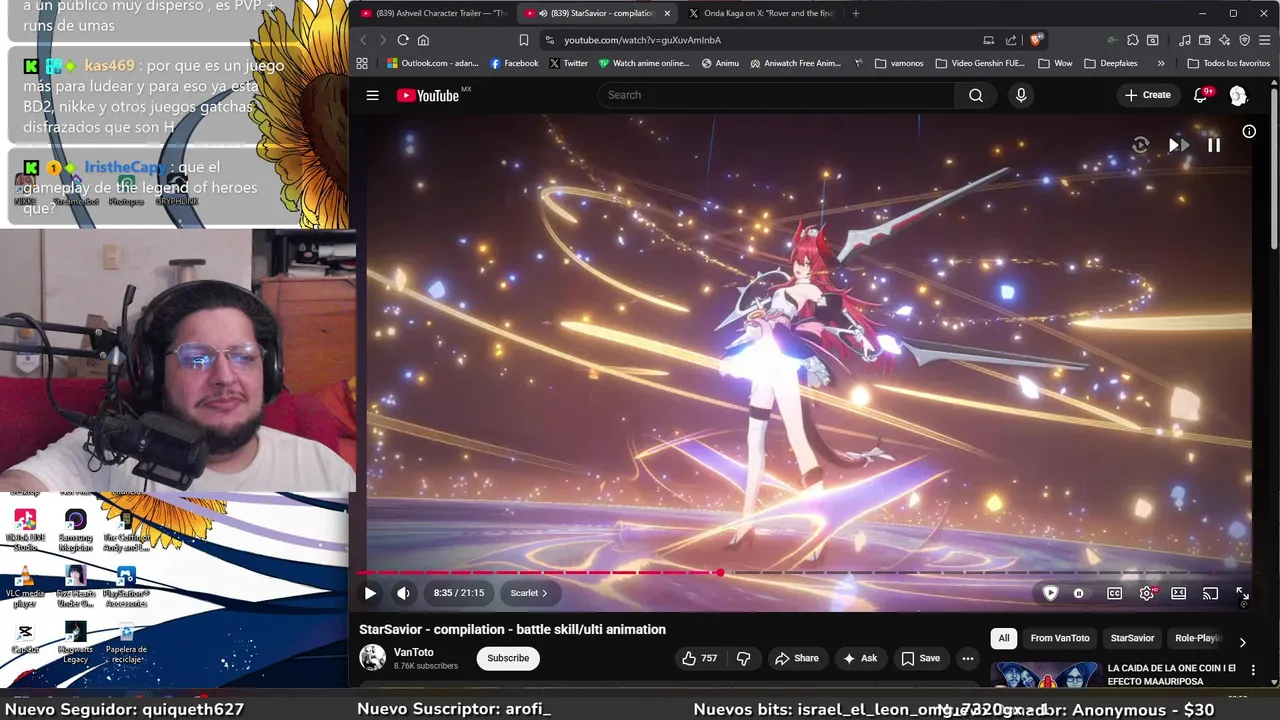The height and width of the screenshot is (720, 1280).
Task: Like the video with 757 likes
Action: (700, 658)
